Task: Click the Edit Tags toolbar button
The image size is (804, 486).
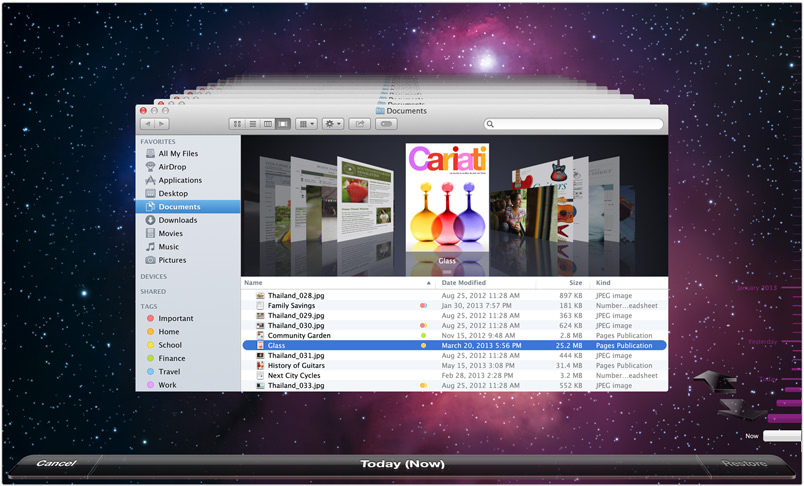Action: pos(386,124)
